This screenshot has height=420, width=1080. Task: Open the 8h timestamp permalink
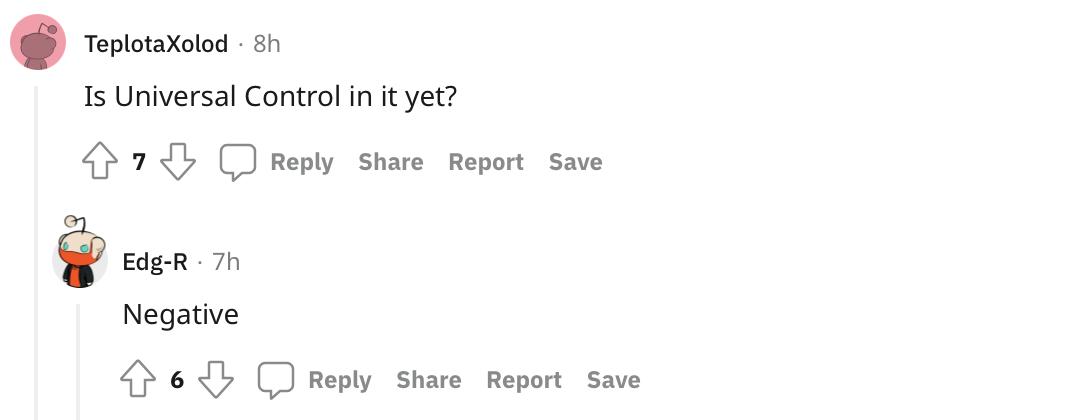267,44
